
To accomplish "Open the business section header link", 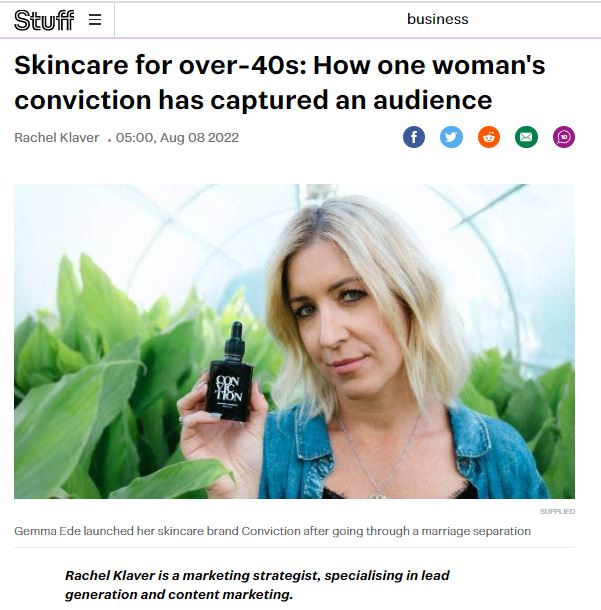I will (438, 19).
